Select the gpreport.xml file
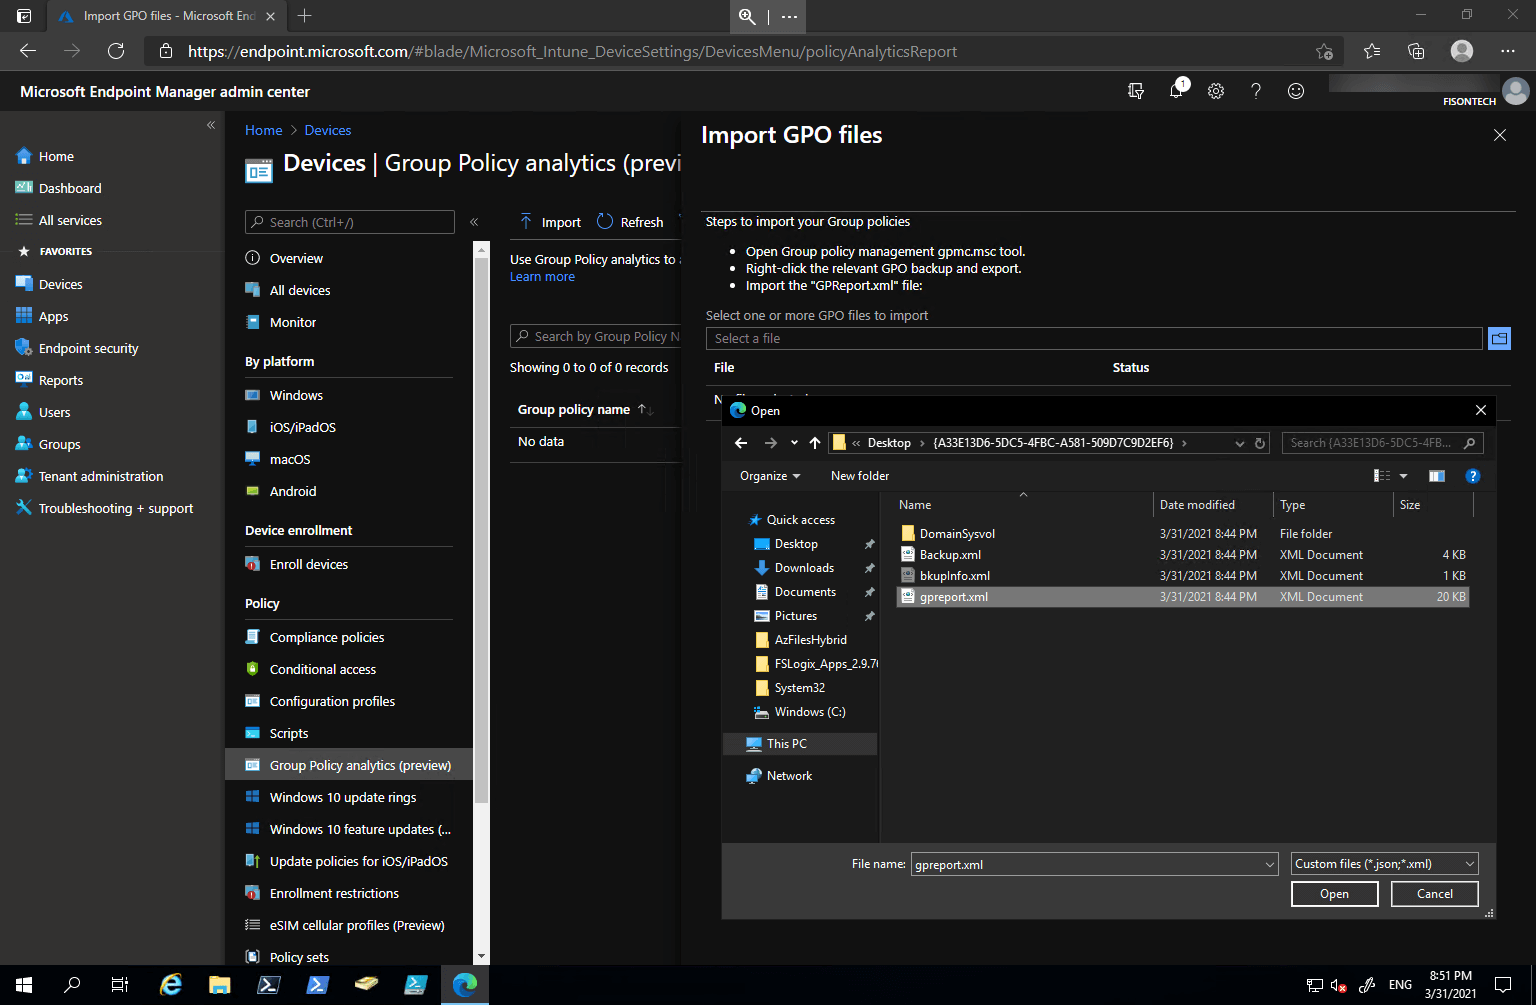The width and height of the screenshot is (1536, 1005). tap(1183, 597)
